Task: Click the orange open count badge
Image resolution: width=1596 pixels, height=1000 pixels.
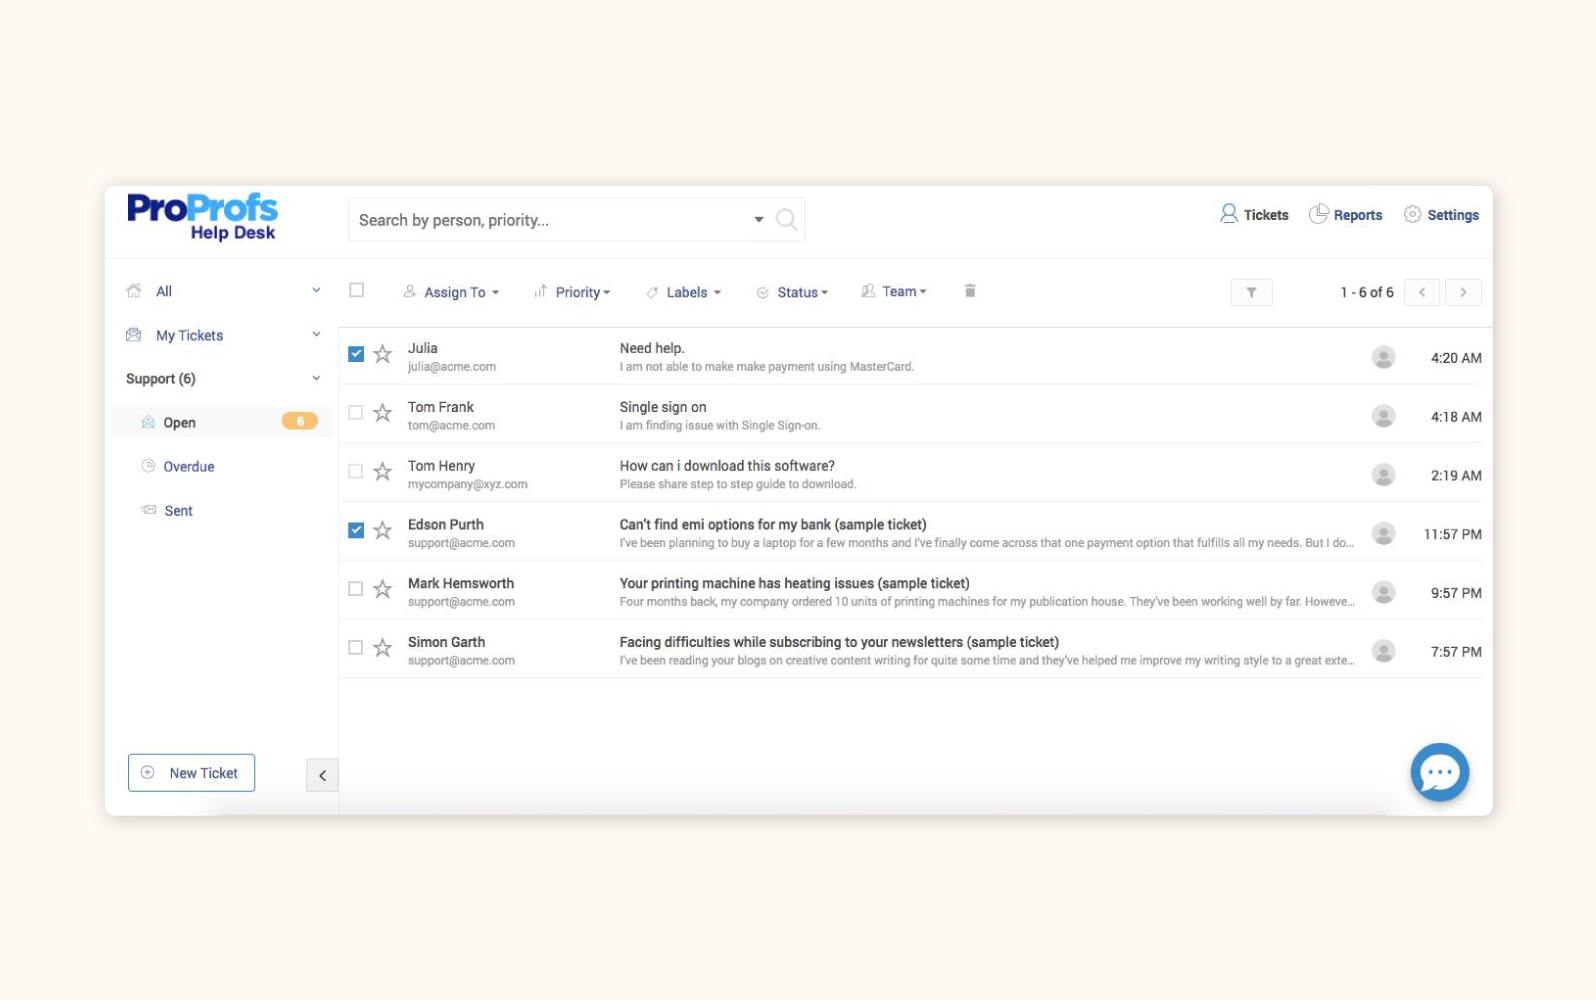Action: pos(300,421)
